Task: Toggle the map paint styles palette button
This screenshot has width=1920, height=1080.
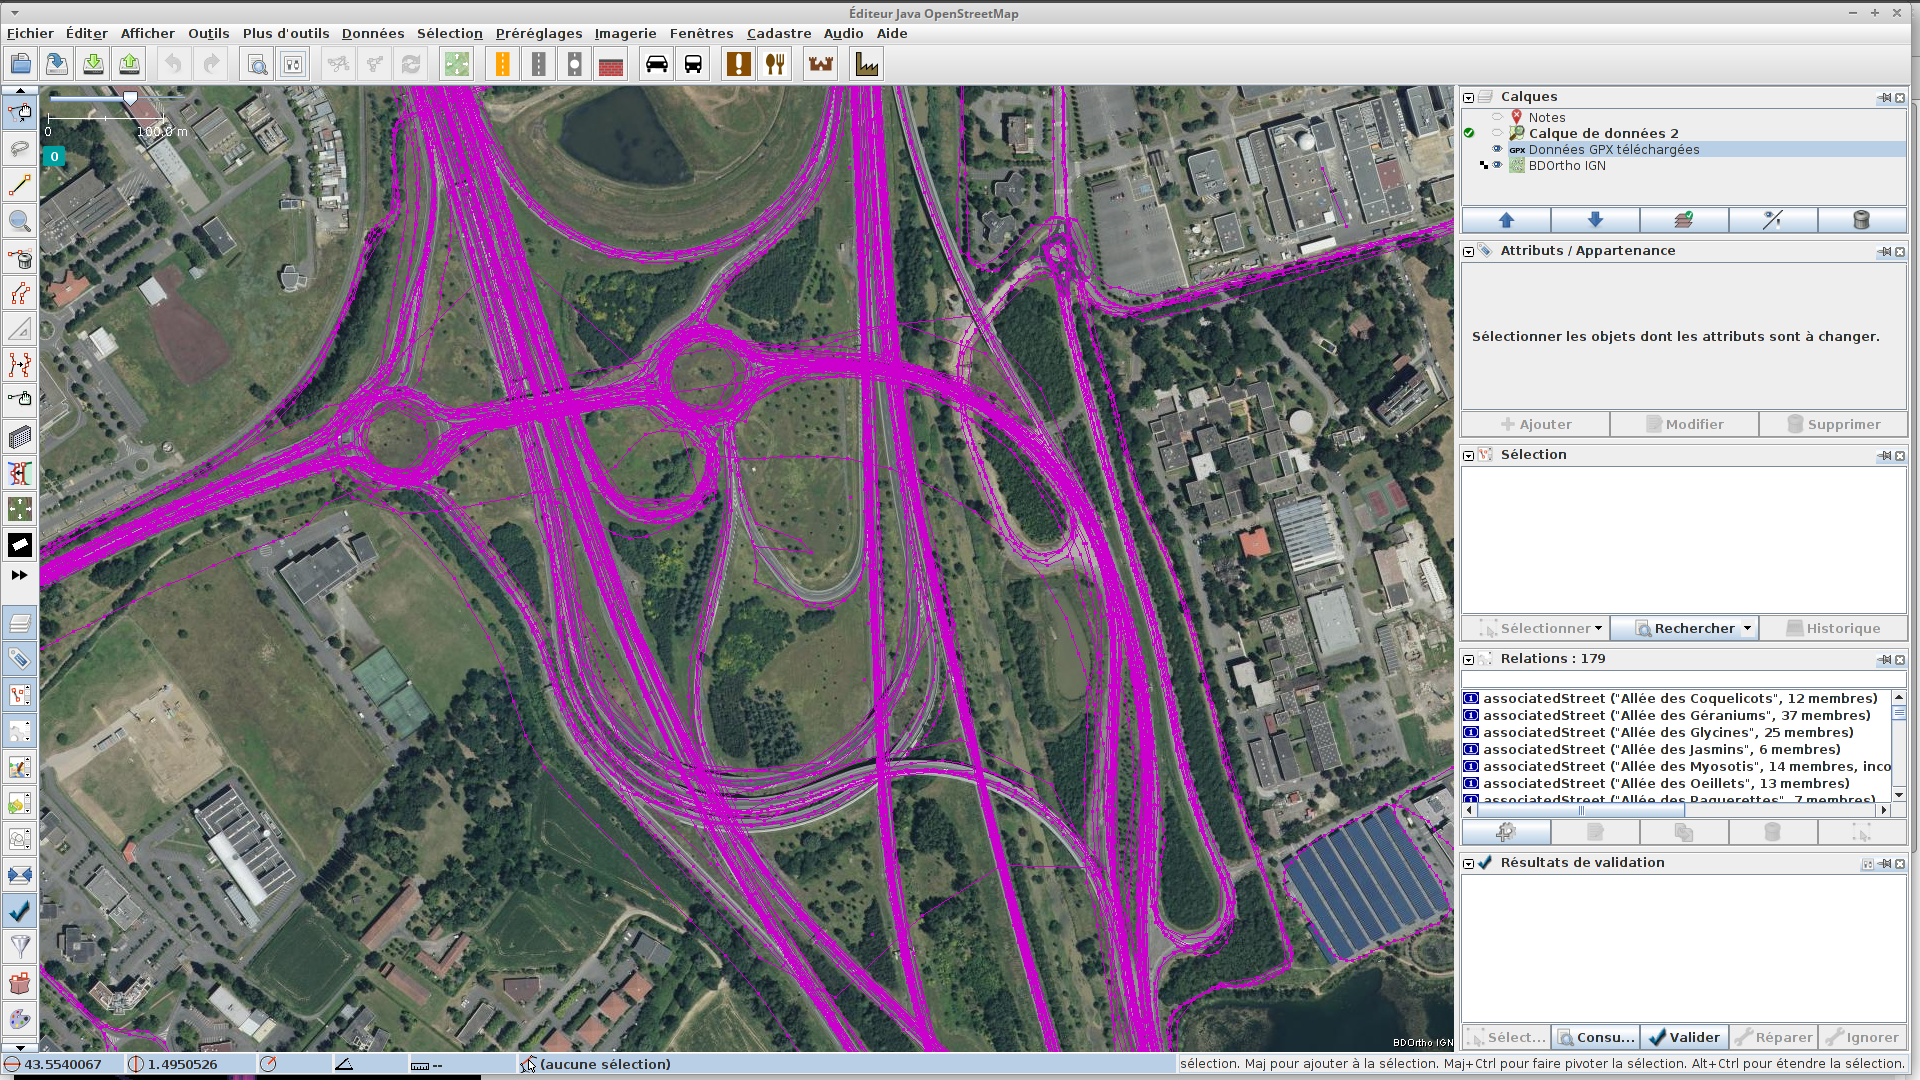Action: pyautogui.click(x=20, y=1019)
